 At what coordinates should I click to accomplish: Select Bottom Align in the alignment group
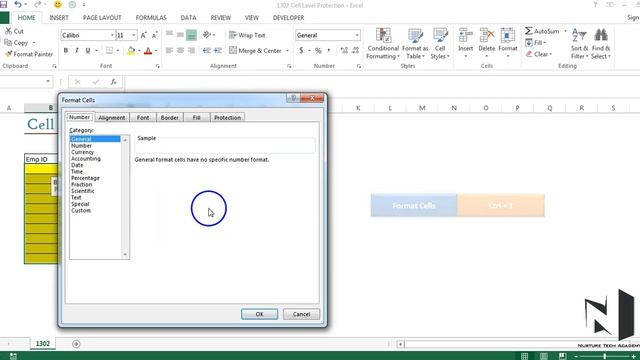point(191,35)
